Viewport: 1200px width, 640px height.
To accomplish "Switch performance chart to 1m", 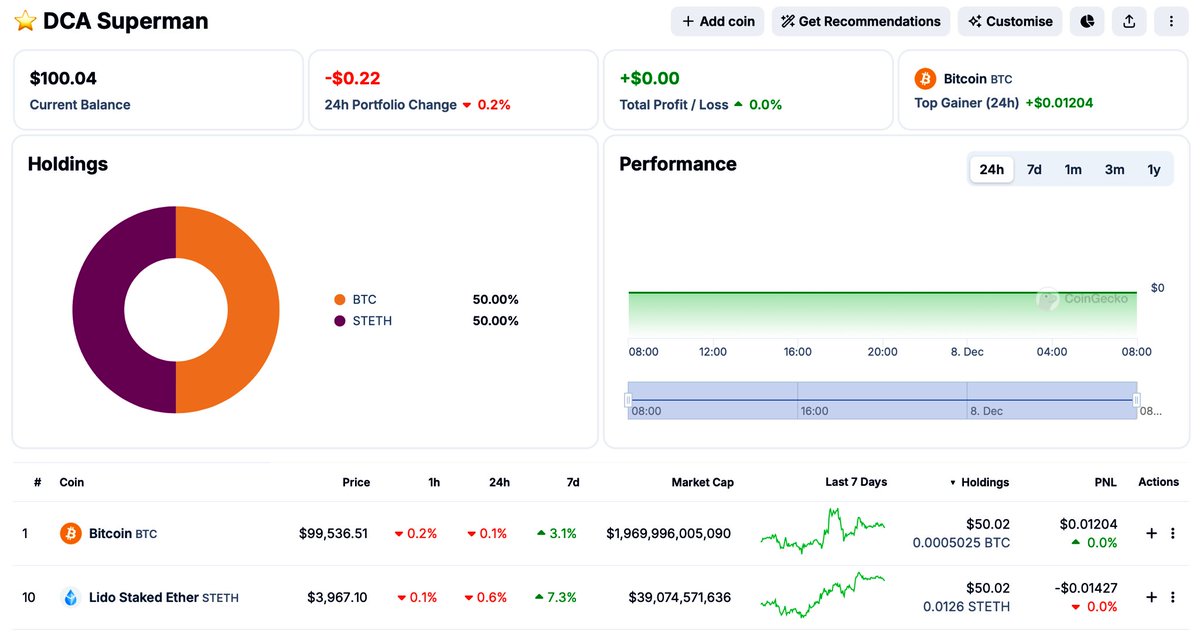I will [x=1073, y=169].
